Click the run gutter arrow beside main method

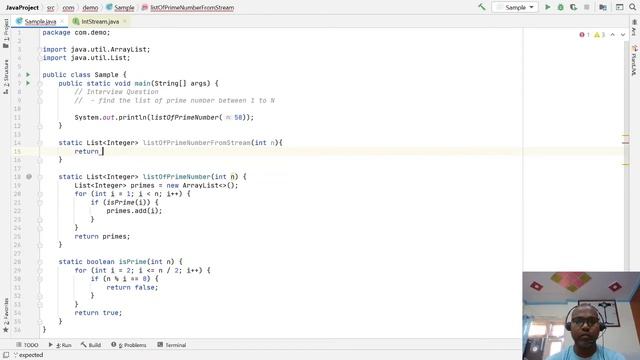coord(28,83)
